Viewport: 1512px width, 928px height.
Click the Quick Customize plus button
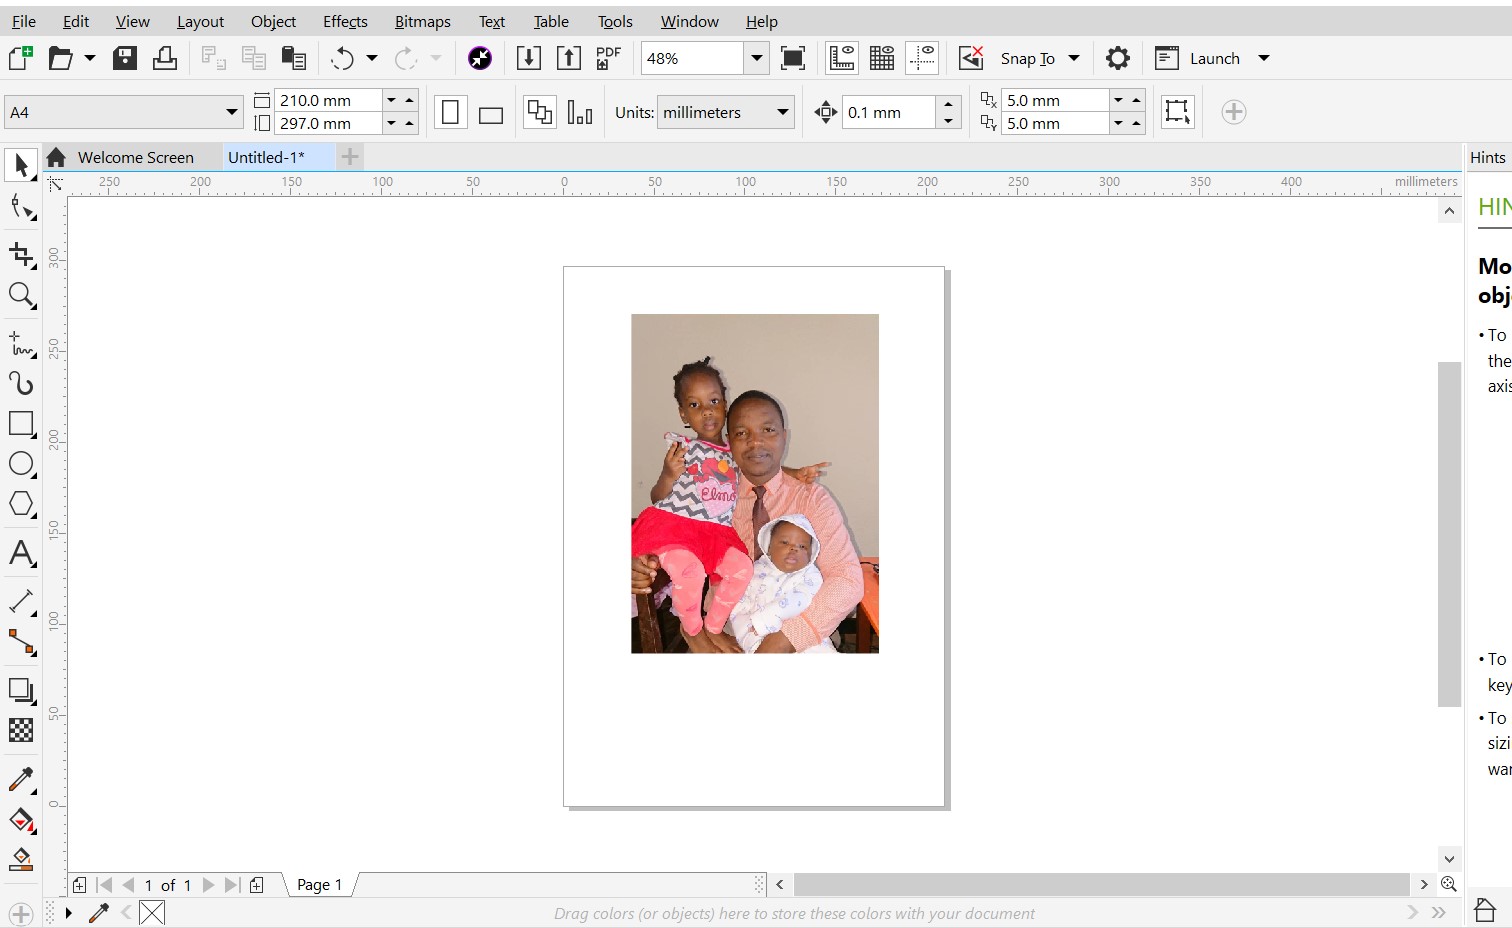click(x=1234, y=112)
